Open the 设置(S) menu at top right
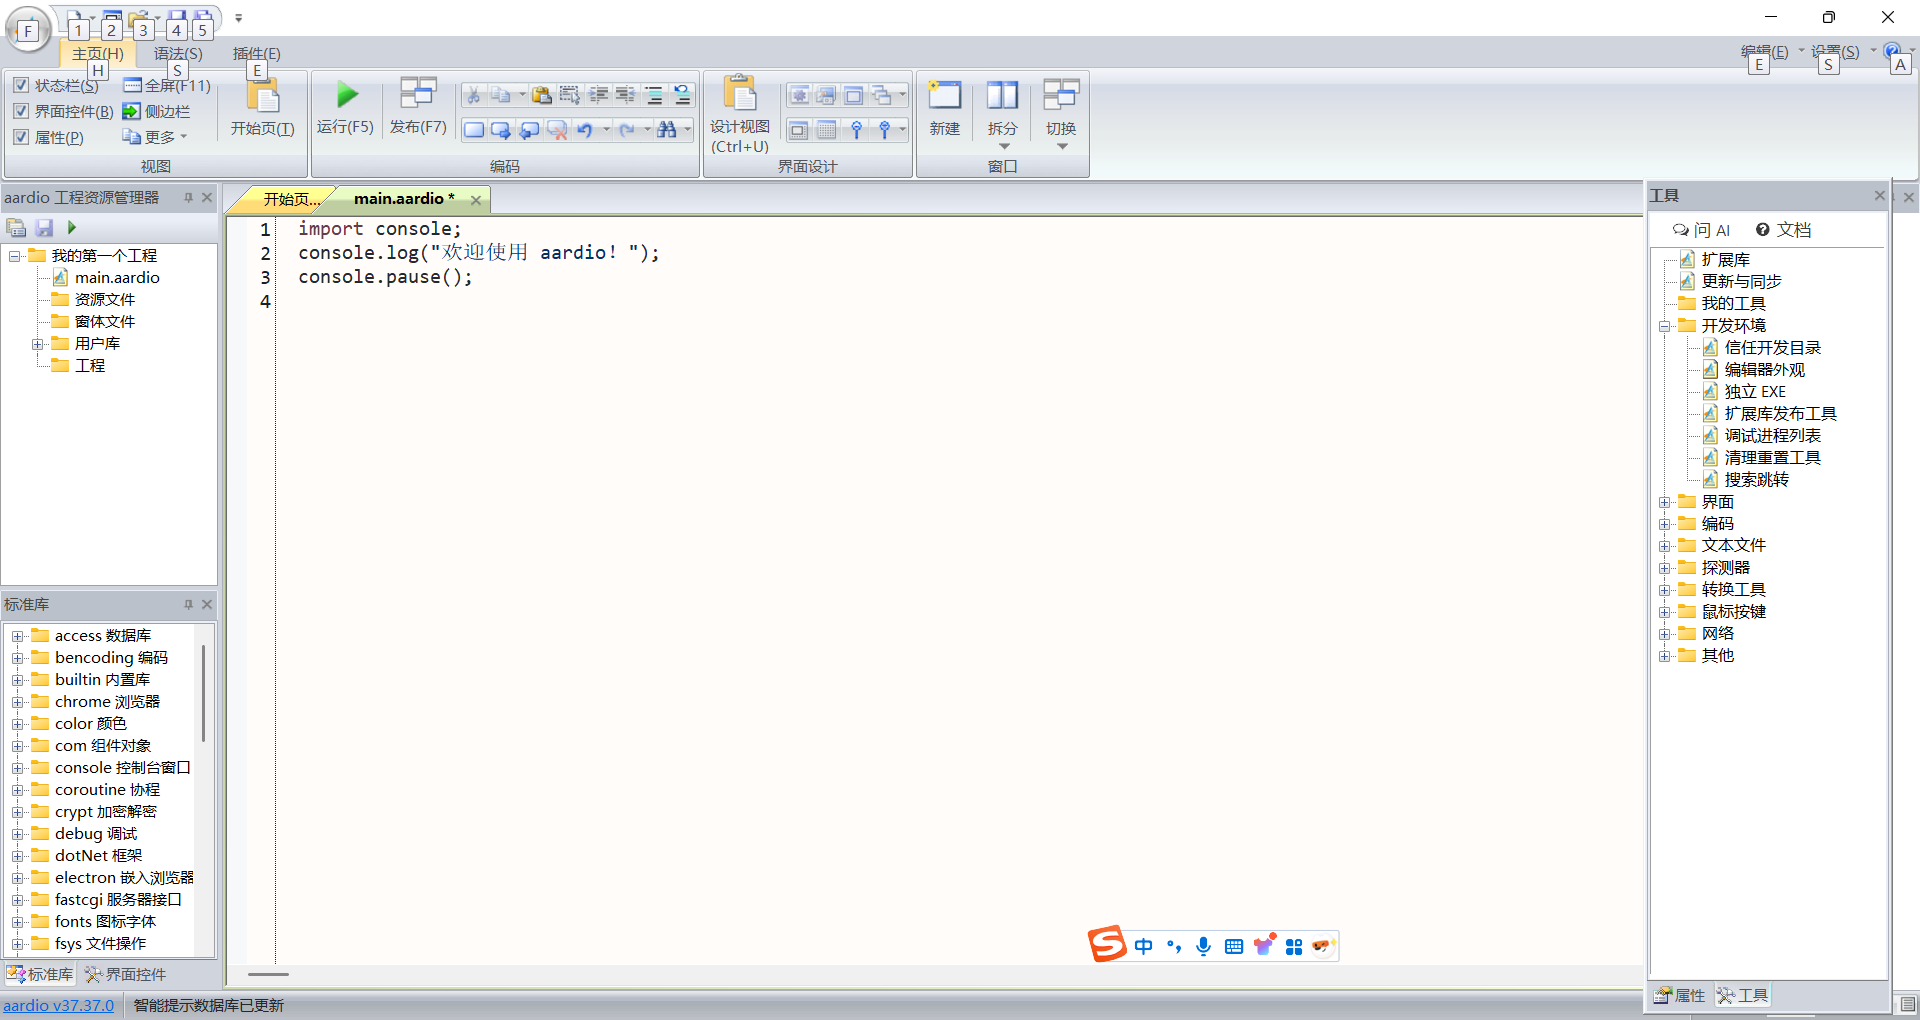Image resolution: width=1920 pixels, height=1020 pixels. [1836, 52]
